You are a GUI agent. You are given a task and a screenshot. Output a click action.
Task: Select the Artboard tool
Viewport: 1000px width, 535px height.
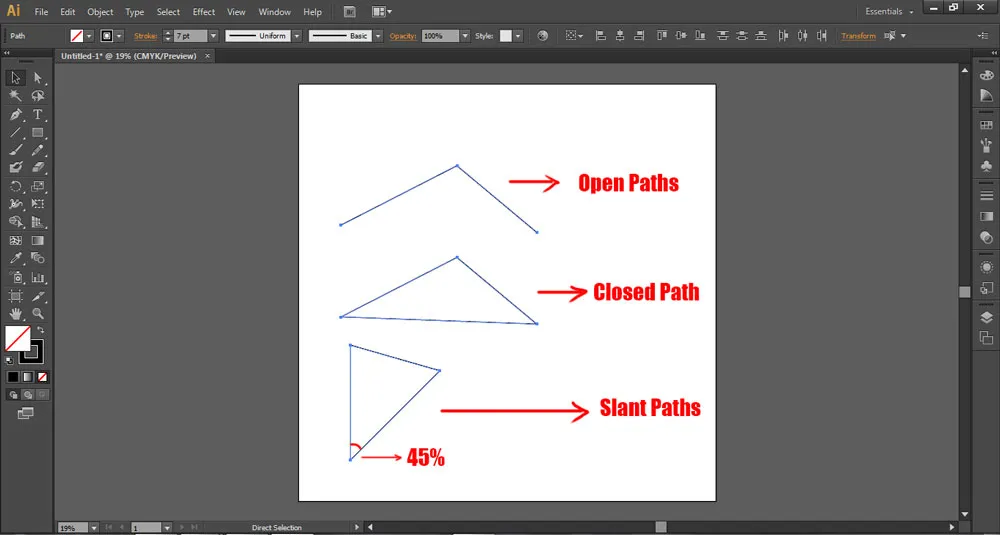coord(16,296)
